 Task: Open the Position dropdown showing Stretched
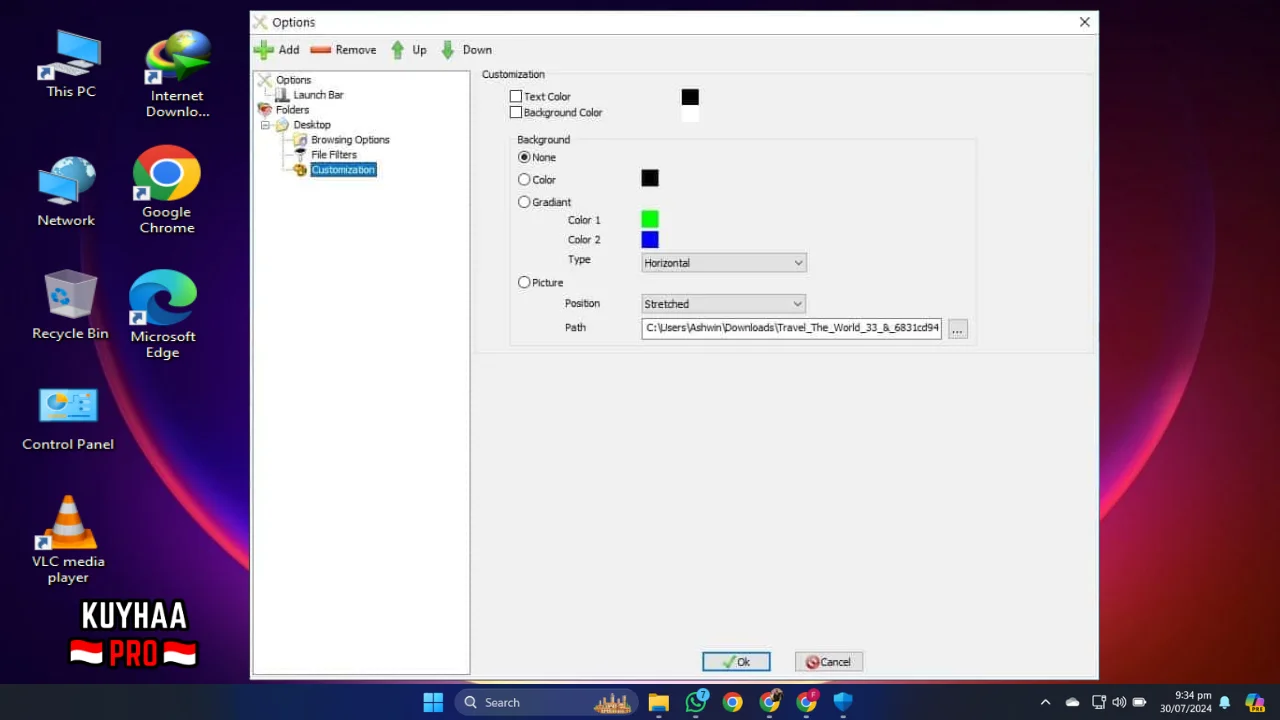[724, 304]
